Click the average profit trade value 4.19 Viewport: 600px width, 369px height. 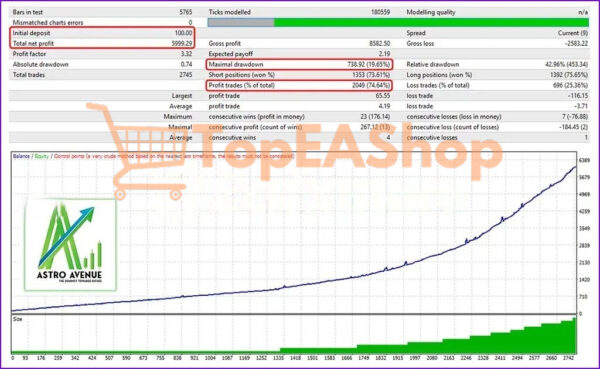coord(384,106)
